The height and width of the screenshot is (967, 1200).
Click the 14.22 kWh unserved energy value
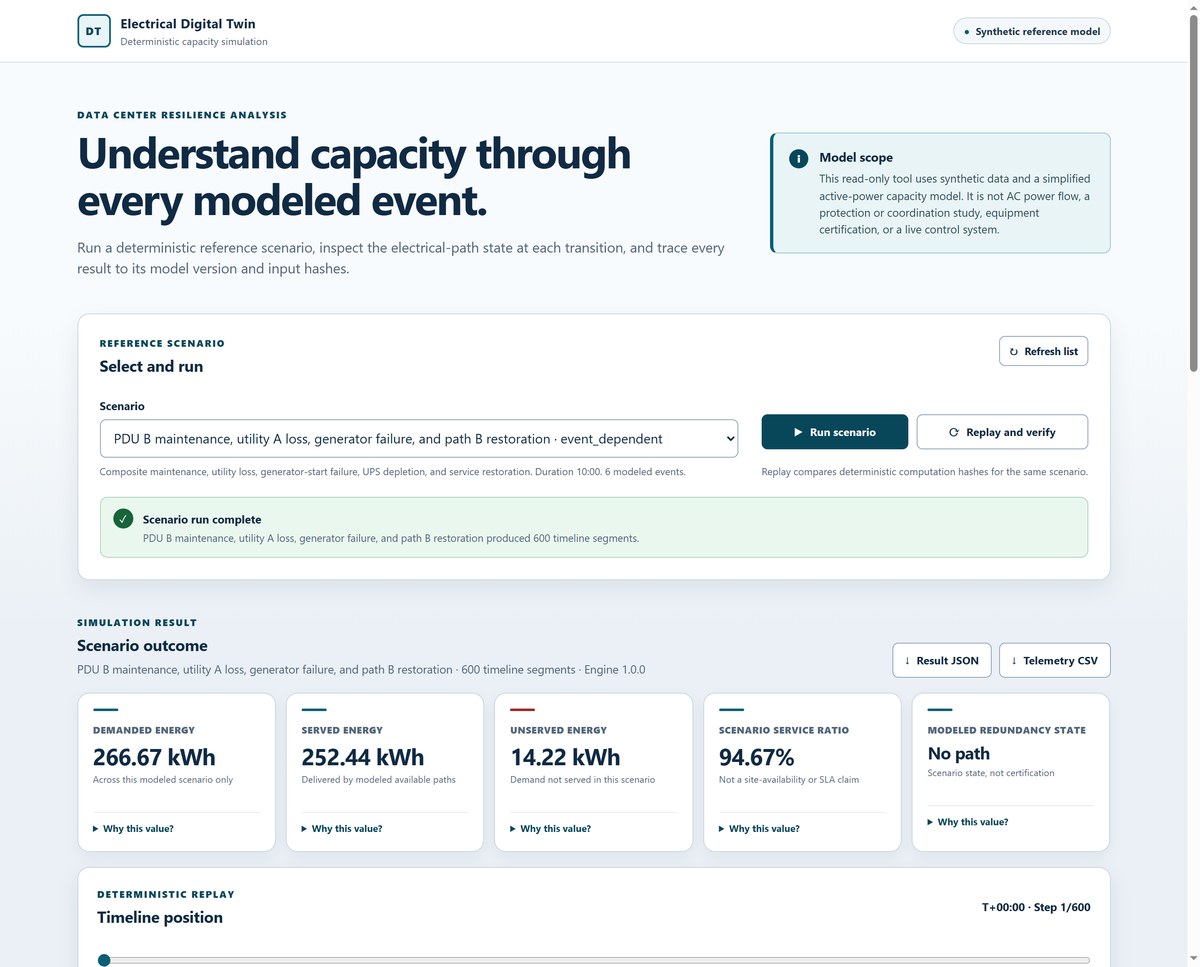point(565,757)
